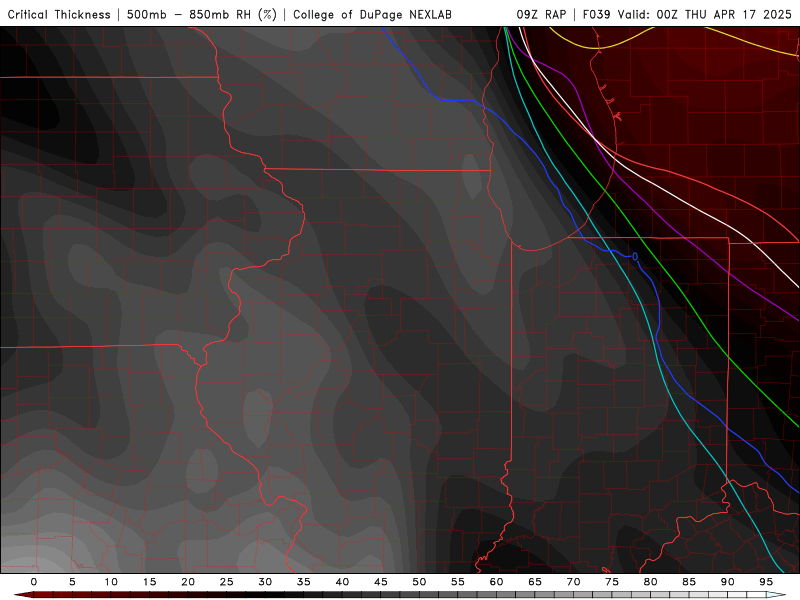Click the "09Z RAP" model run label

click(541, 15)
